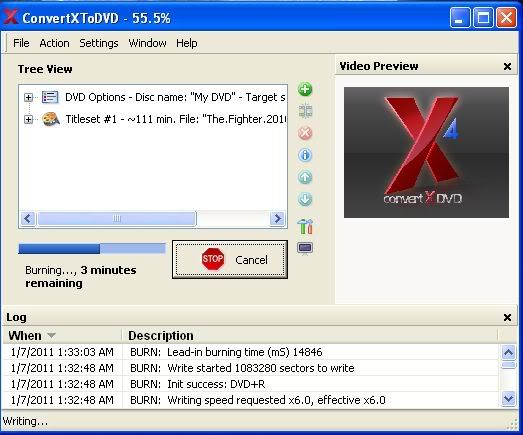Click the monitor preview icon
The height and width of the screenshot is (435, 523).
305,249
